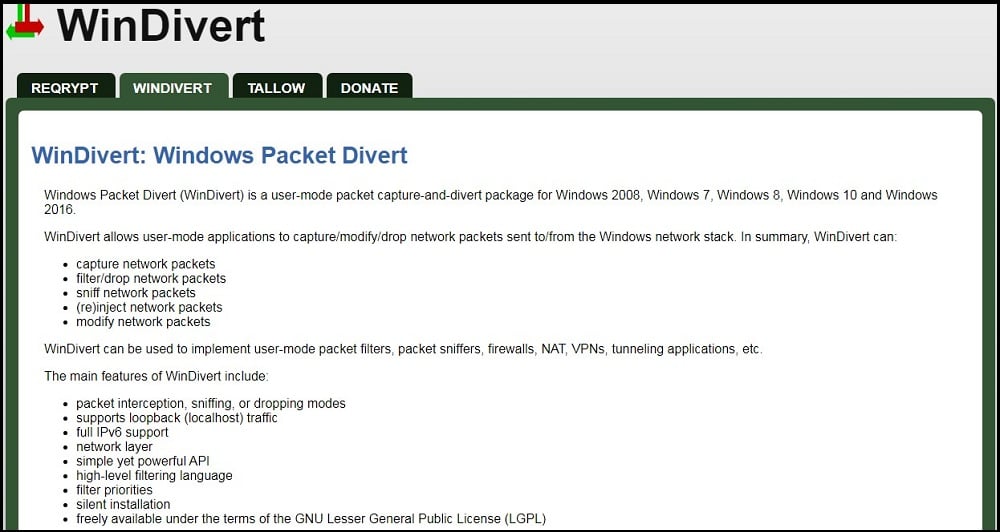This screenshot has width=1000, height=532.
Task: Open the REQRYPT tab
Action: click(x=65, y=87)
